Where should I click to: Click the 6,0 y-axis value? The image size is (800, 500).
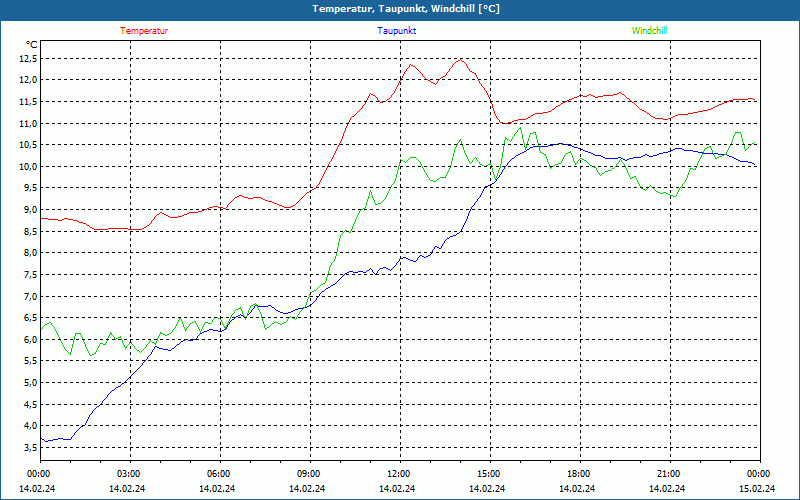coord(31,339)
